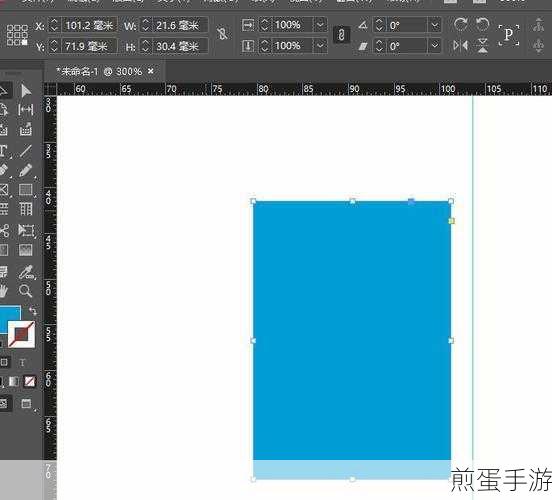Enable formatting affects container

(x=4, y=362)
